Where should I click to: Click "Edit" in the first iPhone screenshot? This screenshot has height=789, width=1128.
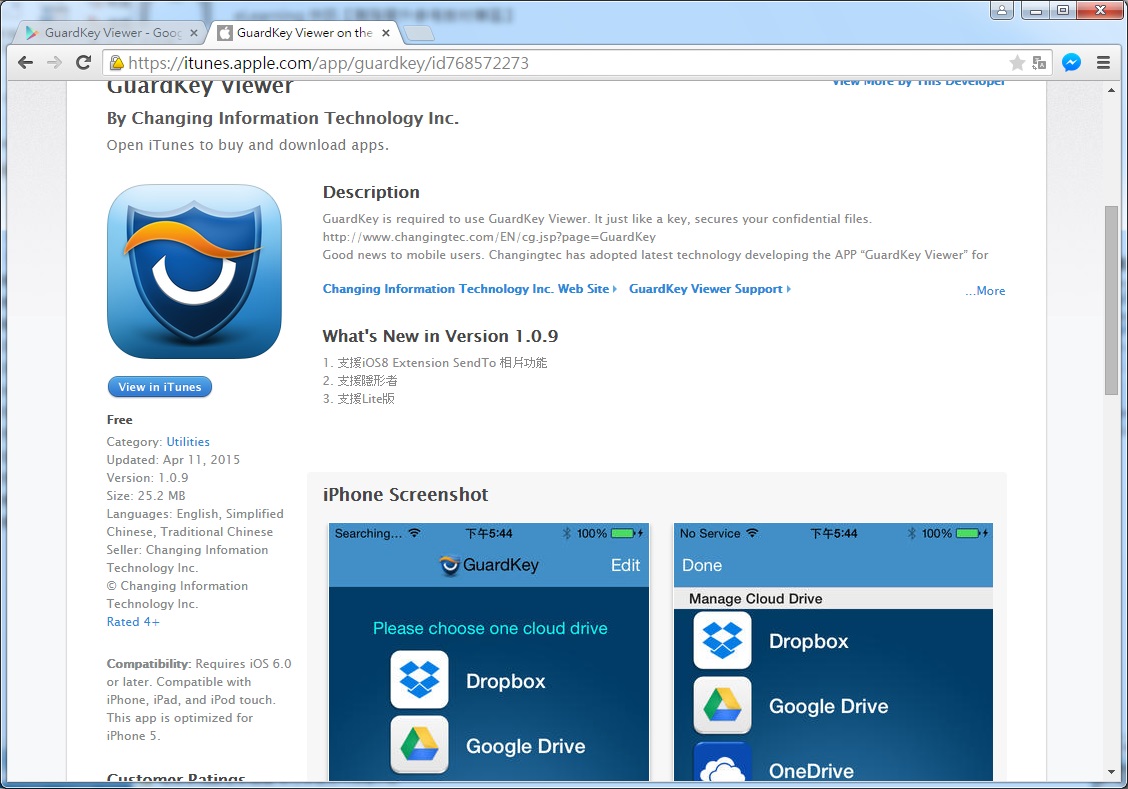coord(625,565)
